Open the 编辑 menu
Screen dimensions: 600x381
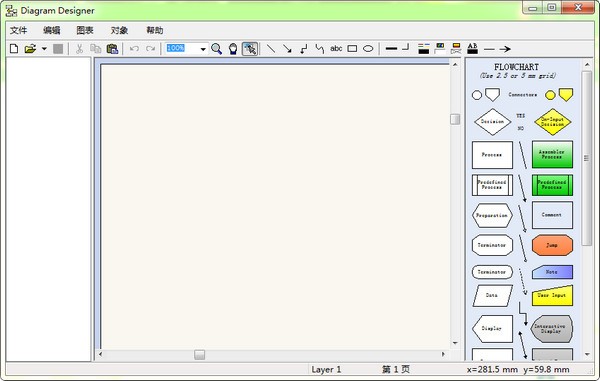click(52, 30)
